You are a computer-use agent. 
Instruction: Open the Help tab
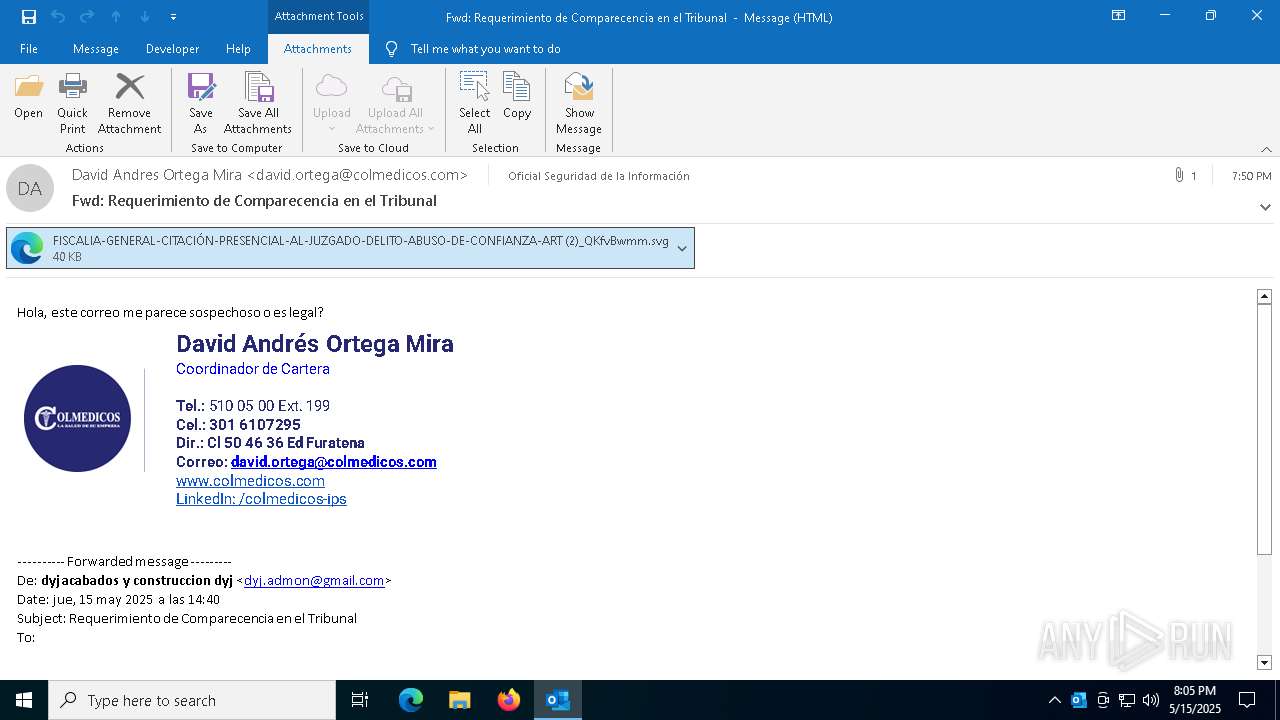(238, 49)
